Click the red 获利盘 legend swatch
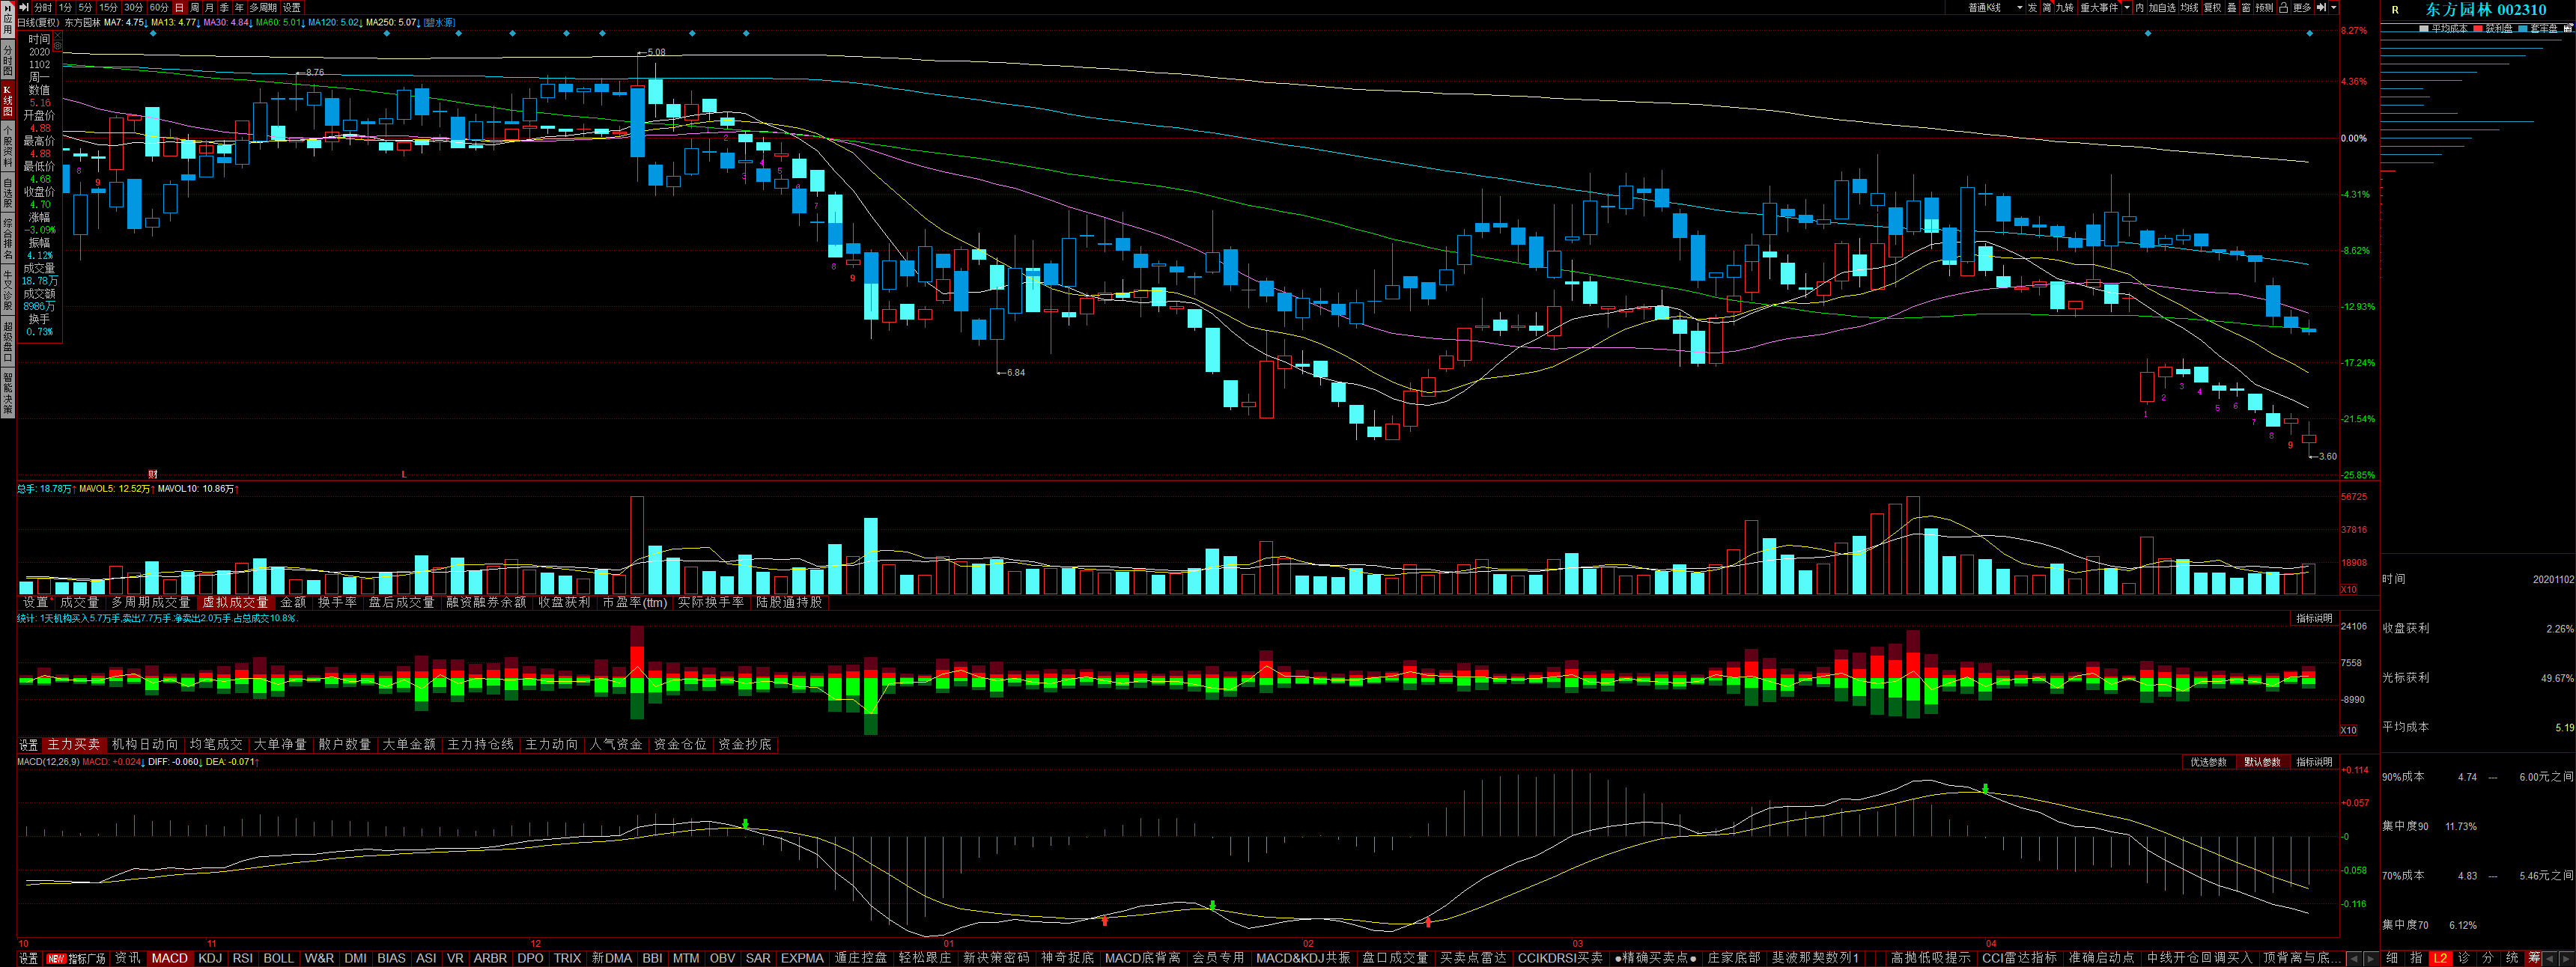2576x967 pixels. [x=2478, y=29]
